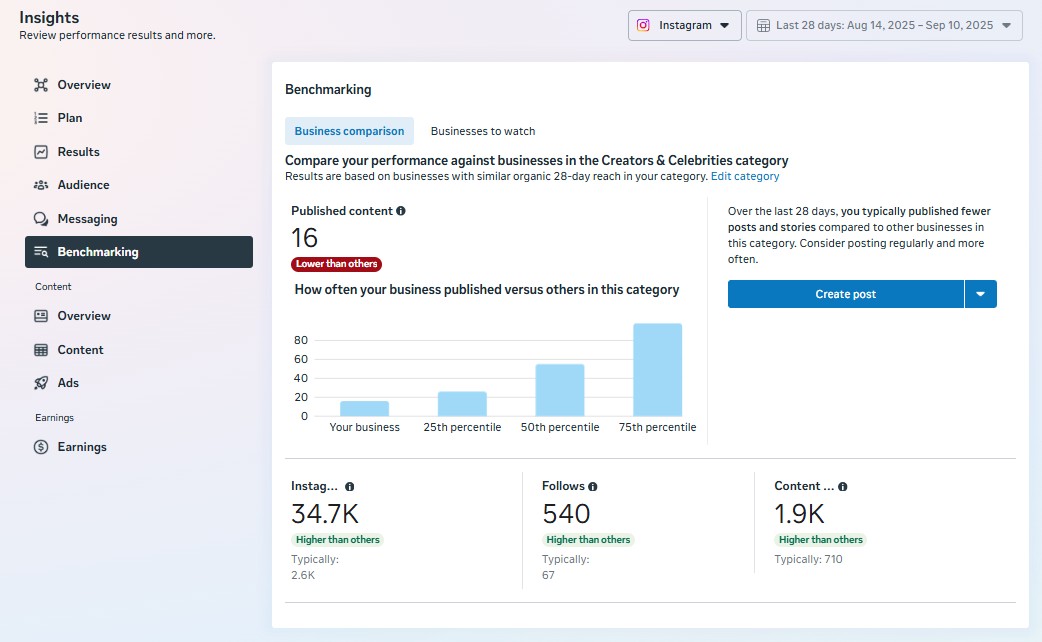
Task: Click the published content count 16
Action: pos(304,238)
